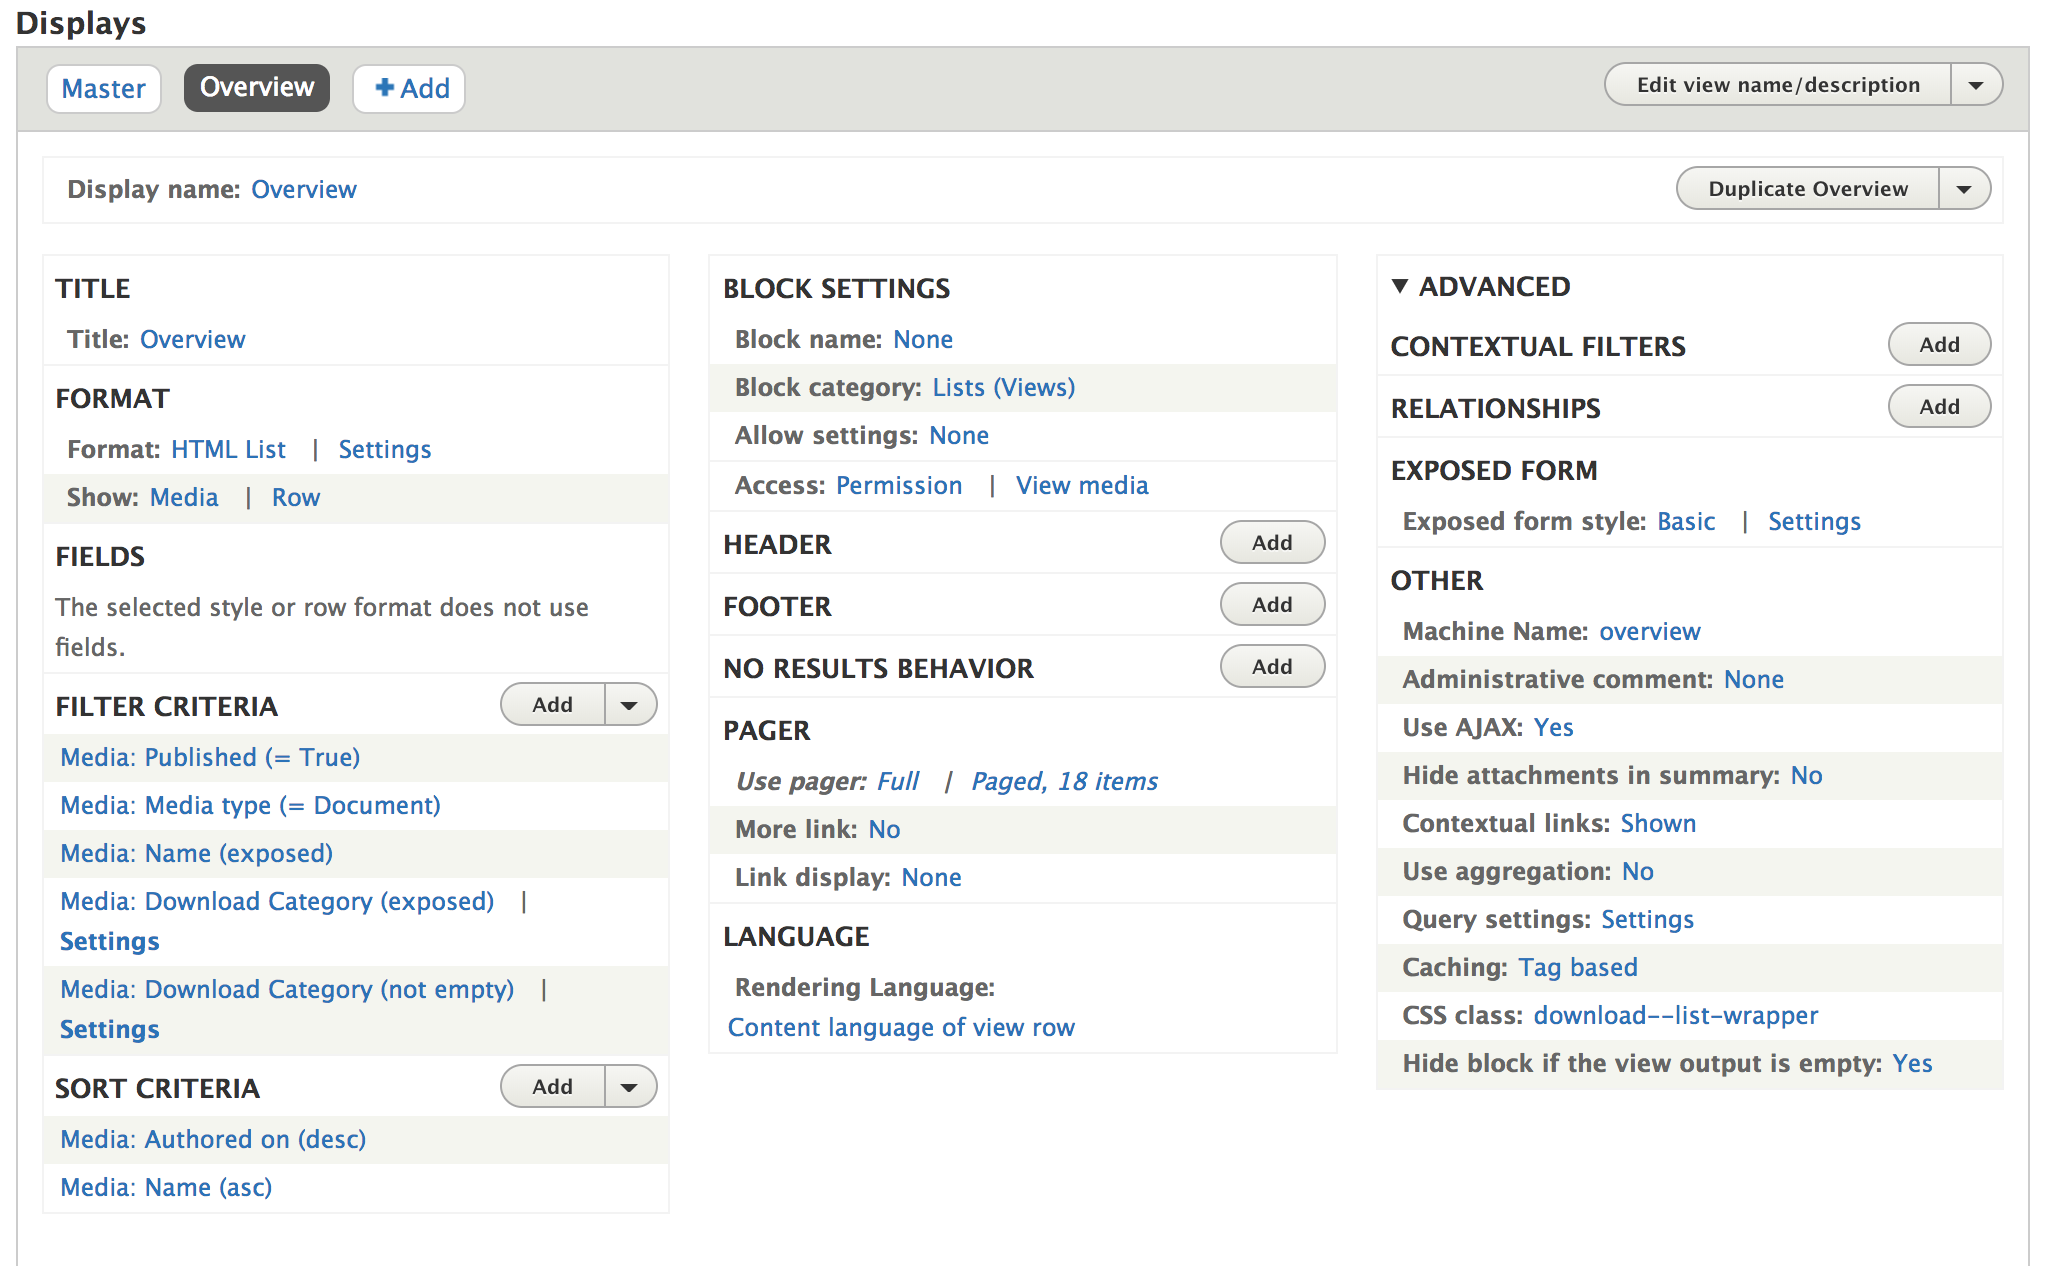This screenshot has width=2060, height=1266.
Task: Add a No Results Behavior
Action: coord(1271,667)
